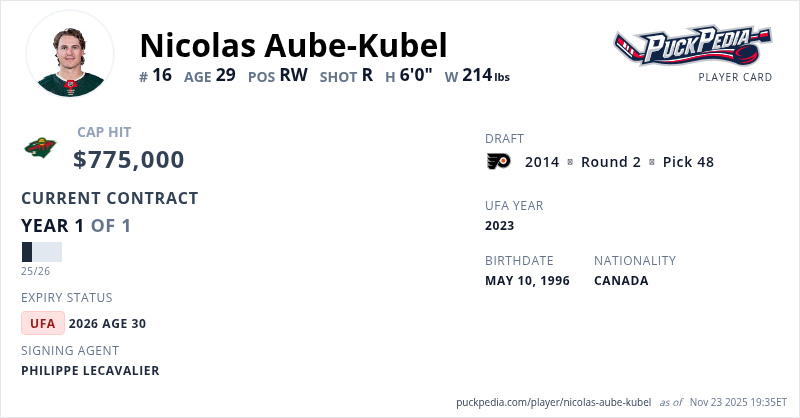The width and height of the screenshot is (800, 418).
Task: Click the jersey number 16
Action: (162, 75)
